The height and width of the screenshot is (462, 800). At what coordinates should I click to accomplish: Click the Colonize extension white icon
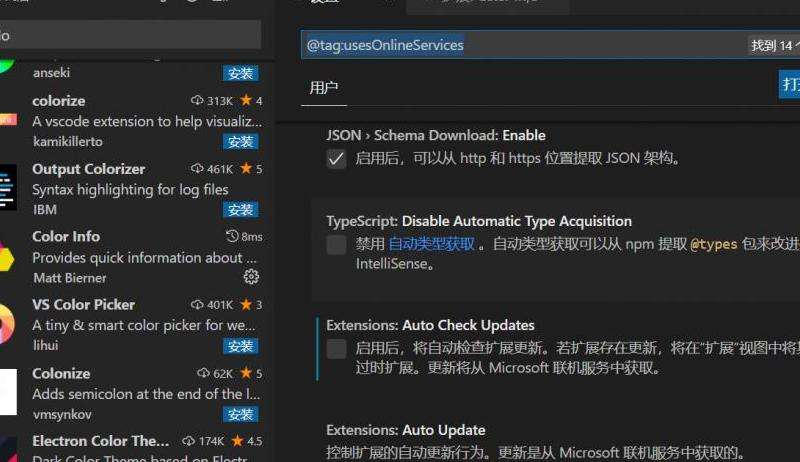click(x=8, y=392)
